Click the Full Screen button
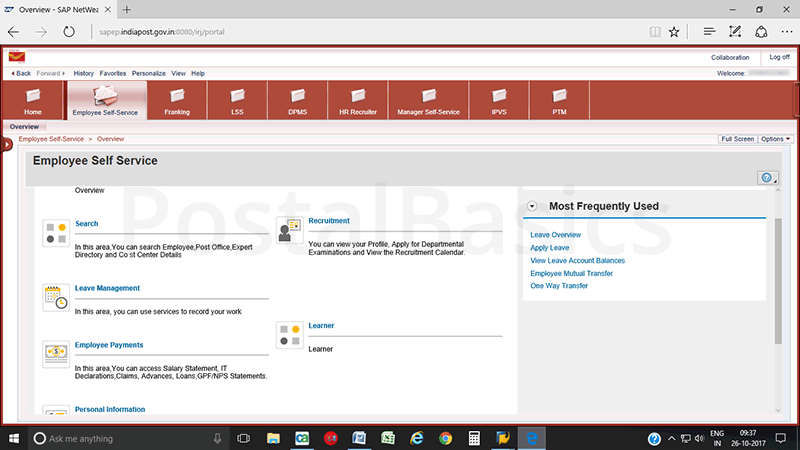Screen dimensions: 800x450 (x=737, y=139)
